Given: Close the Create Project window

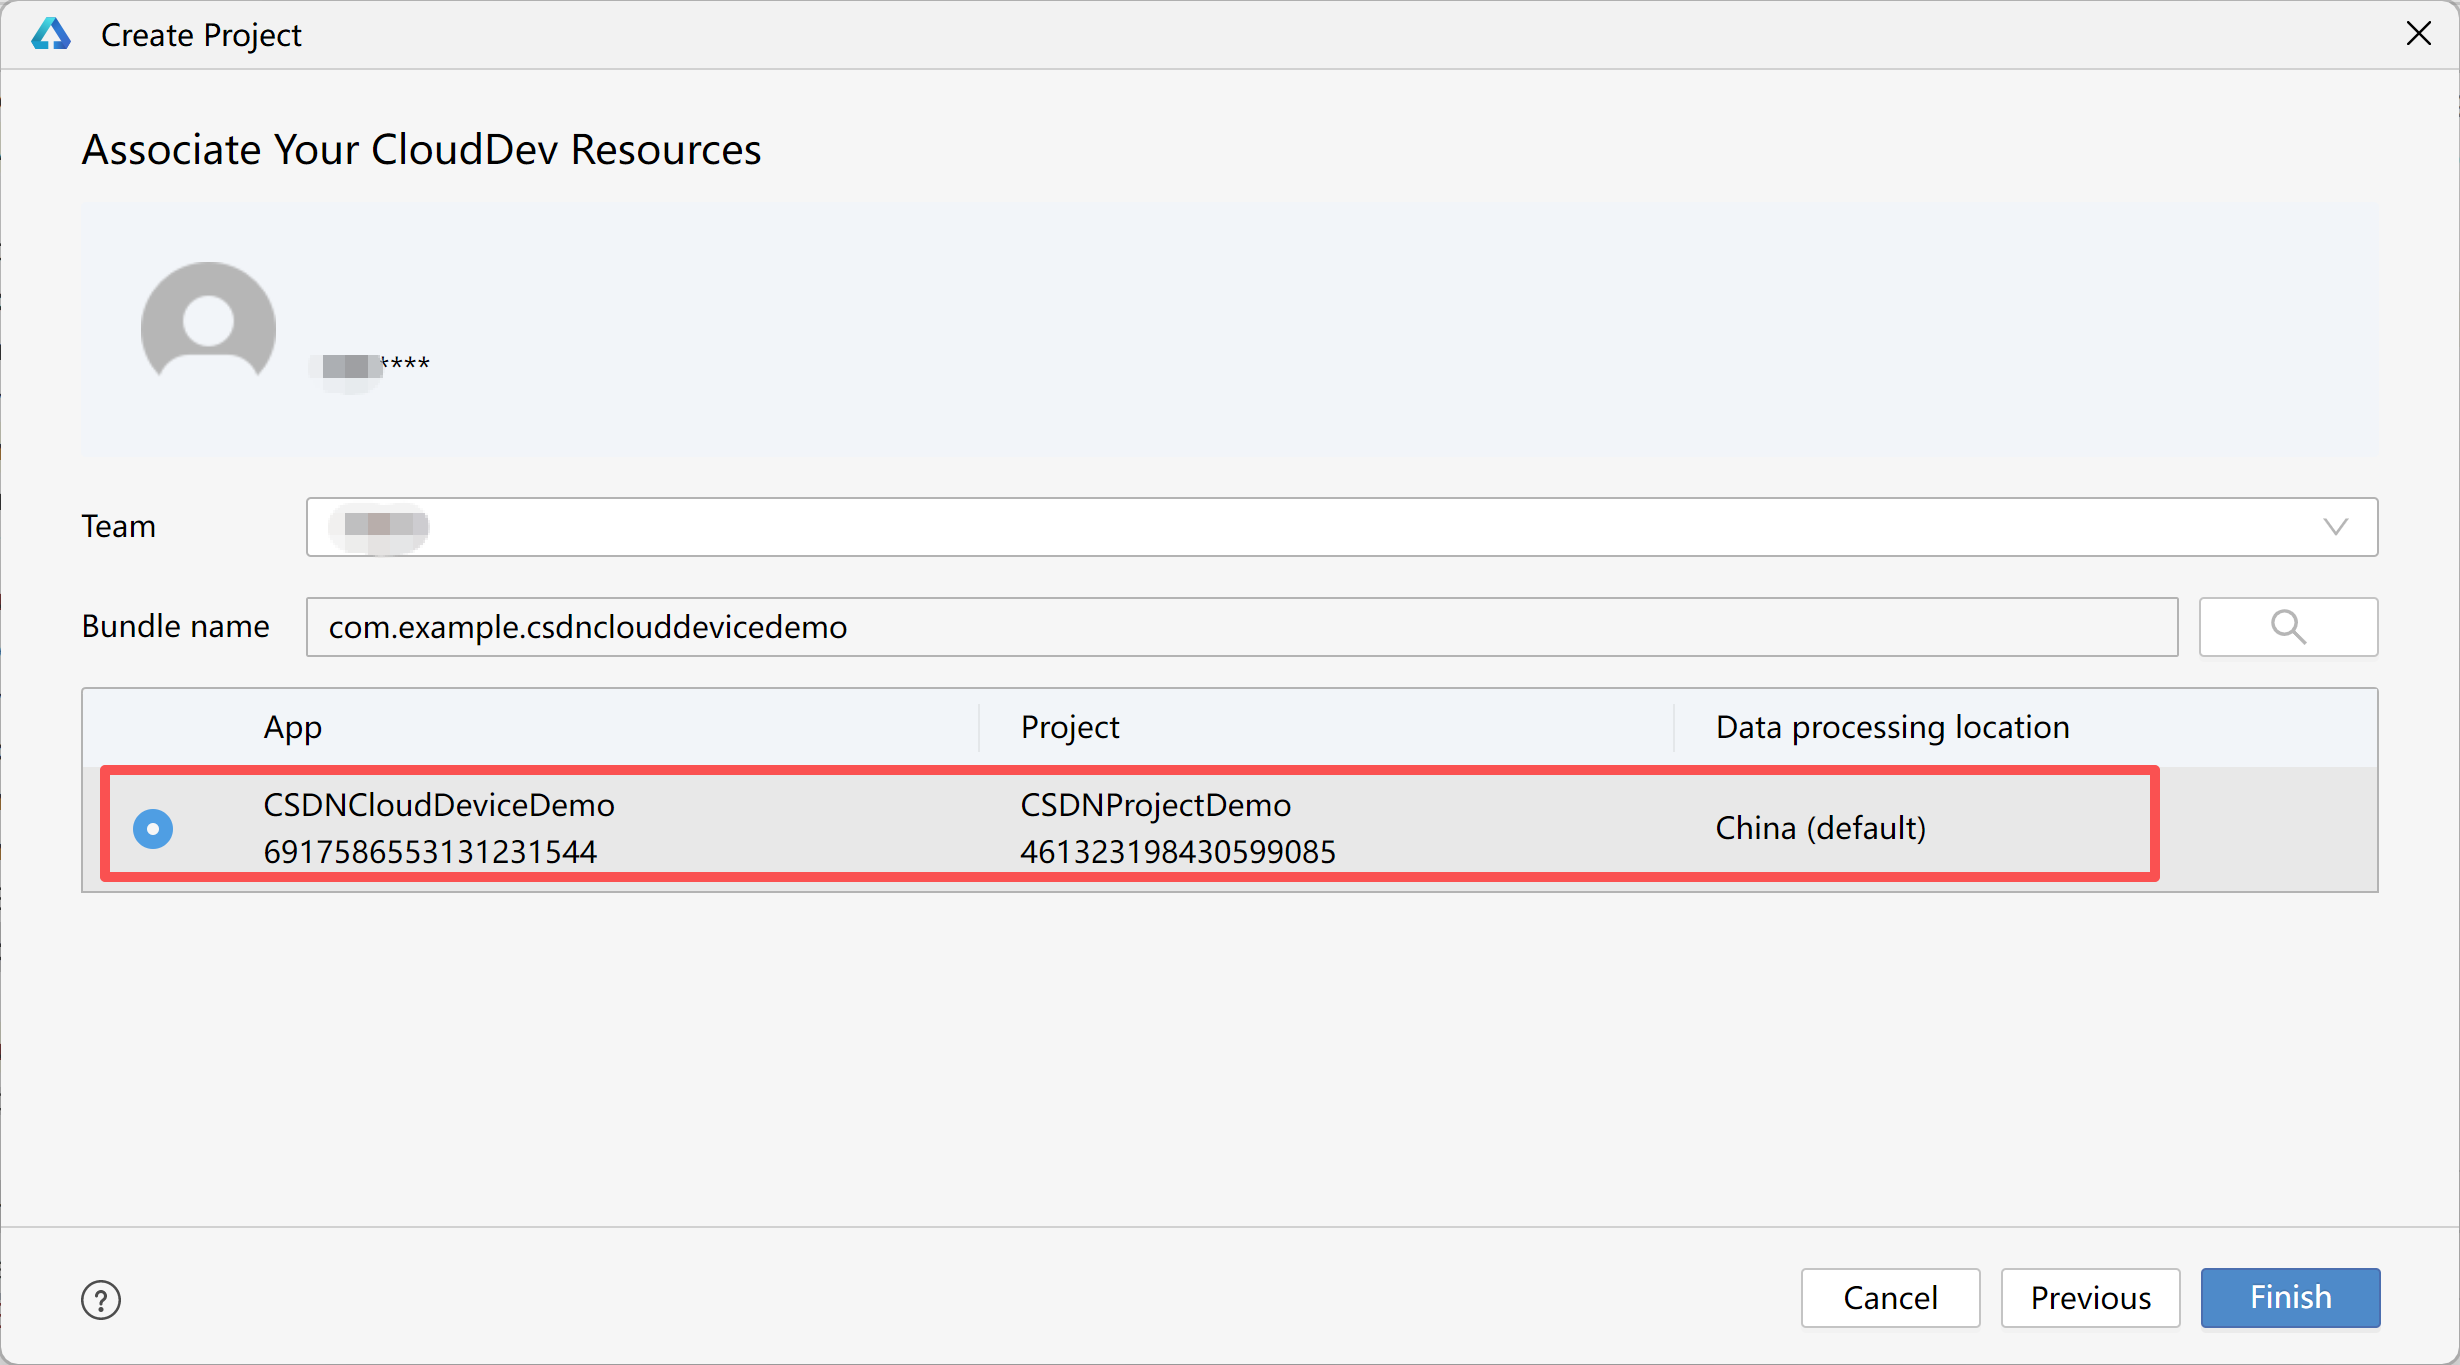Looking at the screenshot, I should pyautogui.click(x=2418, y=34).
